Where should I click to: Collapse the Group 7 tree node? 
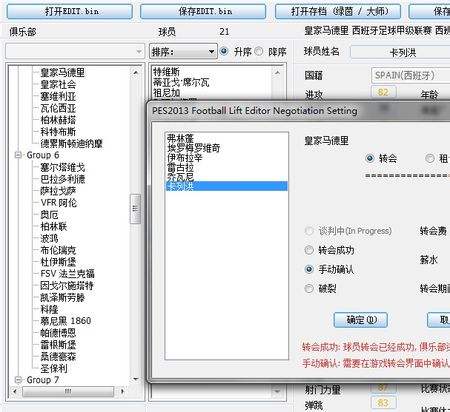18,380
